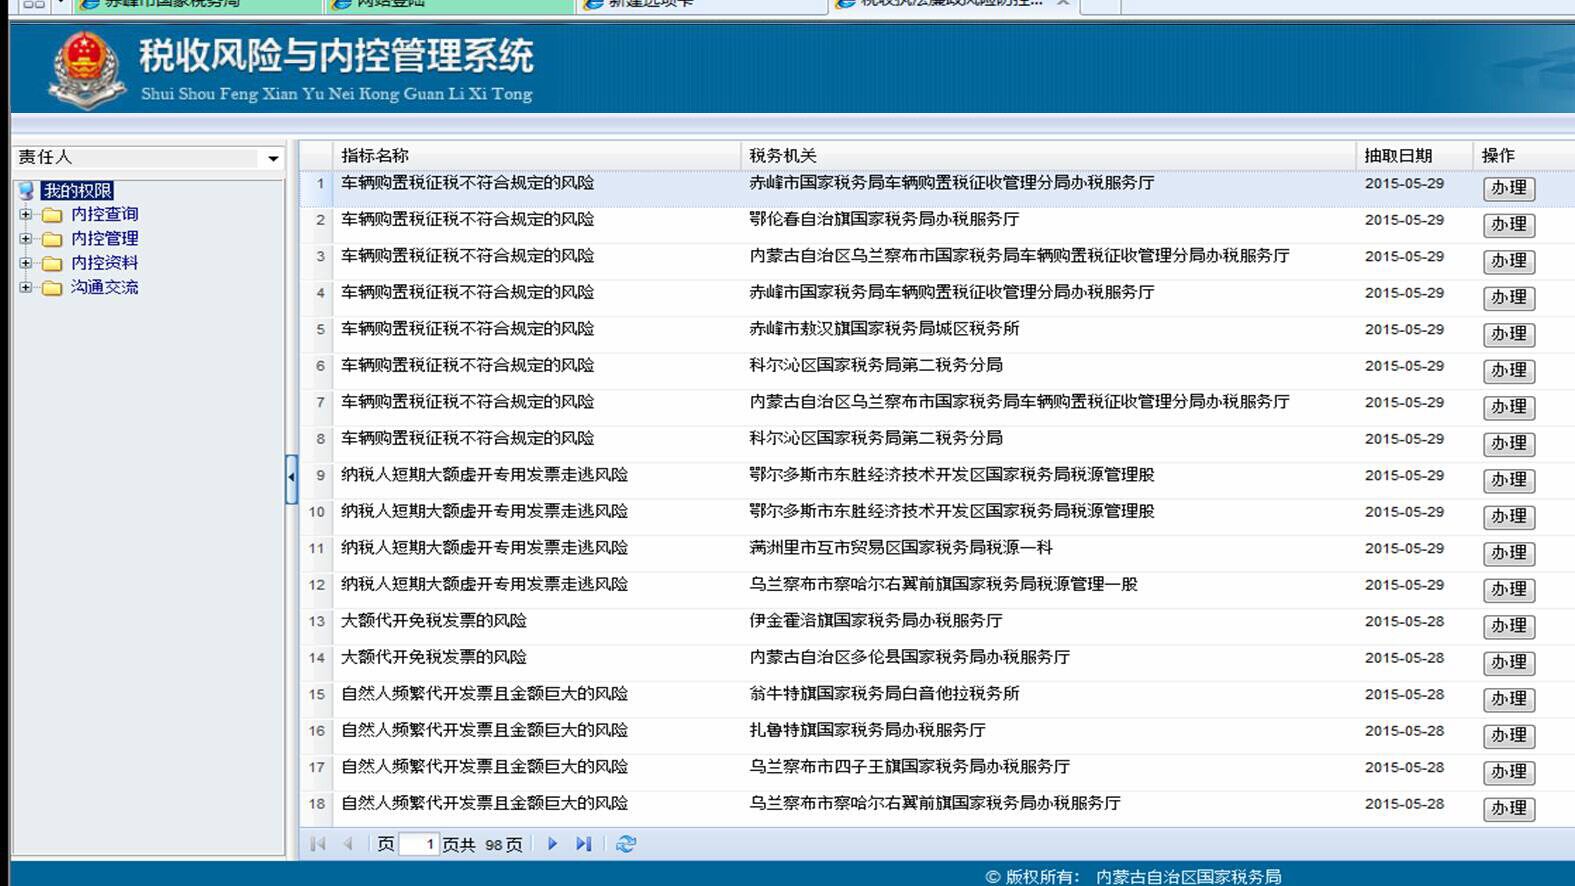Viewport: 1575px width, 886px height.
Task: Sort by the 抽取日期 column header
Action: tap(1398, 156)
